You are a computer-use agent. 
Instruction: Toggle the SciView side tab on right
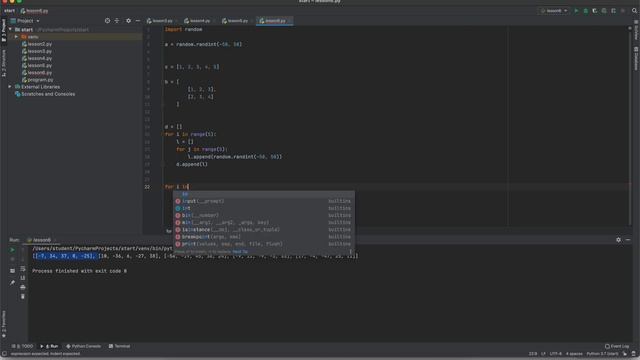[636, 30]
